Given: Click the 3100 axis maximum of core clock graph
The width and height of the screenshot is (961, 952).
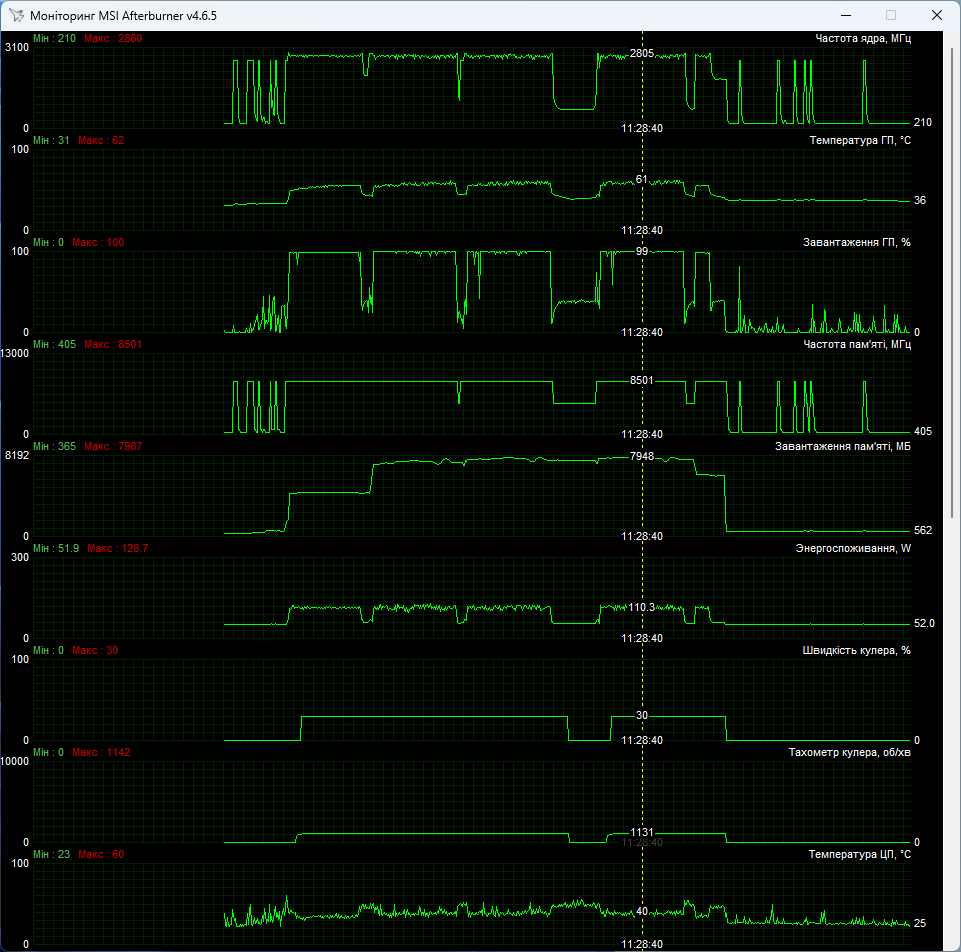Looking at the screenshot, I should click(x=17, y=48).
